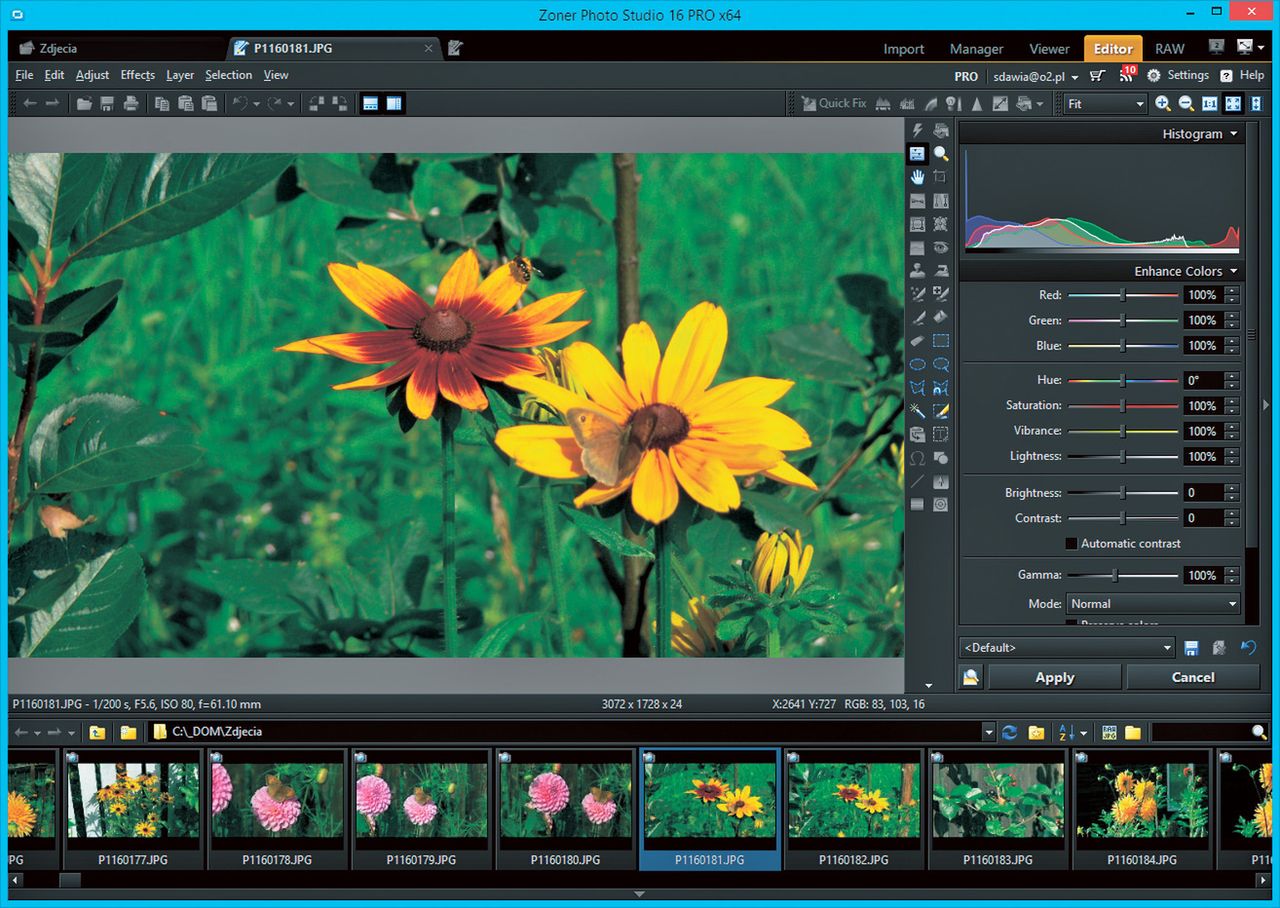
Task: Click the Cancel button
Action: pyautogui.click(x=1192, y=678)
